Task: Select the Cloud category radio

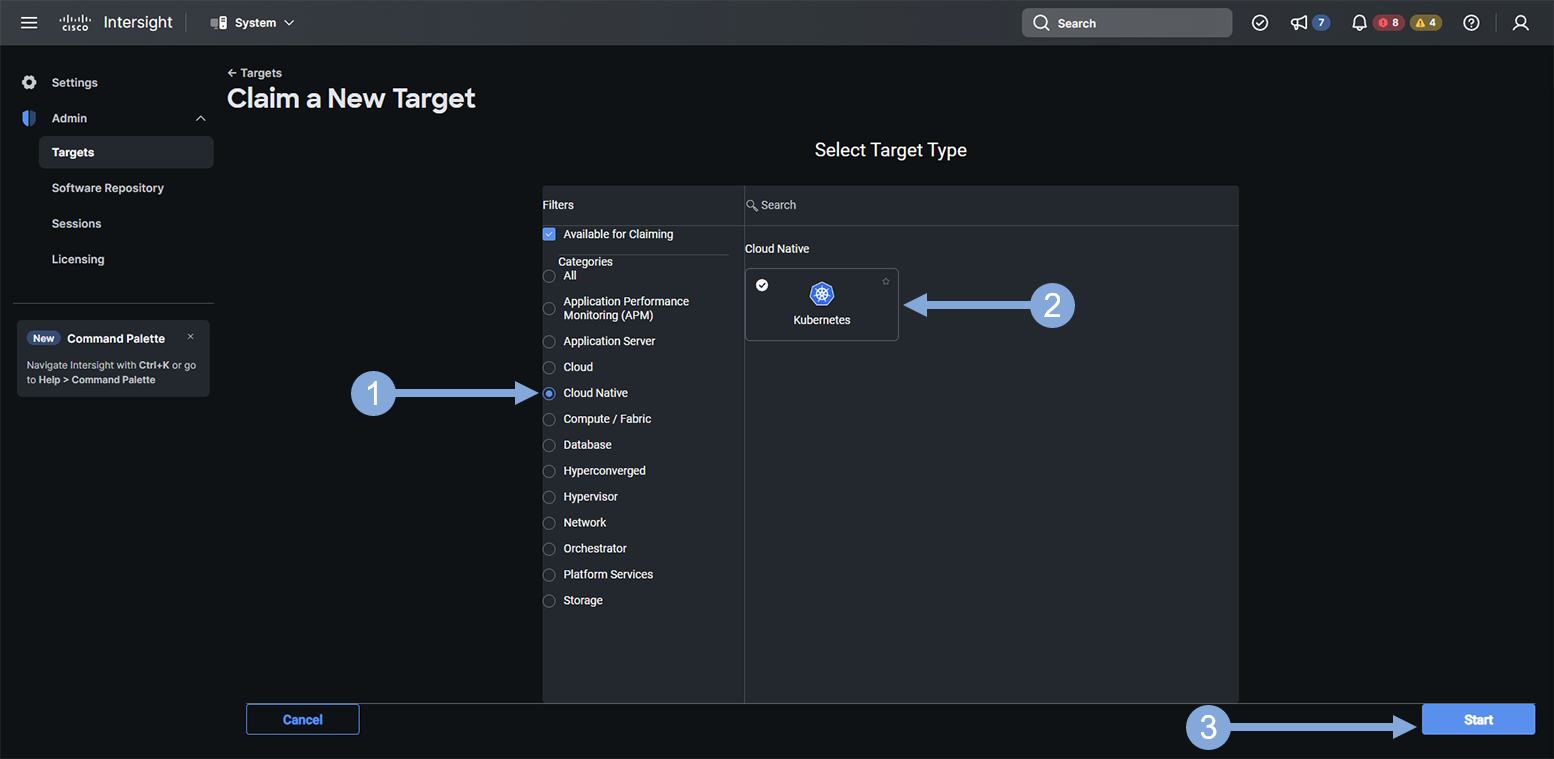Action: 549,367
